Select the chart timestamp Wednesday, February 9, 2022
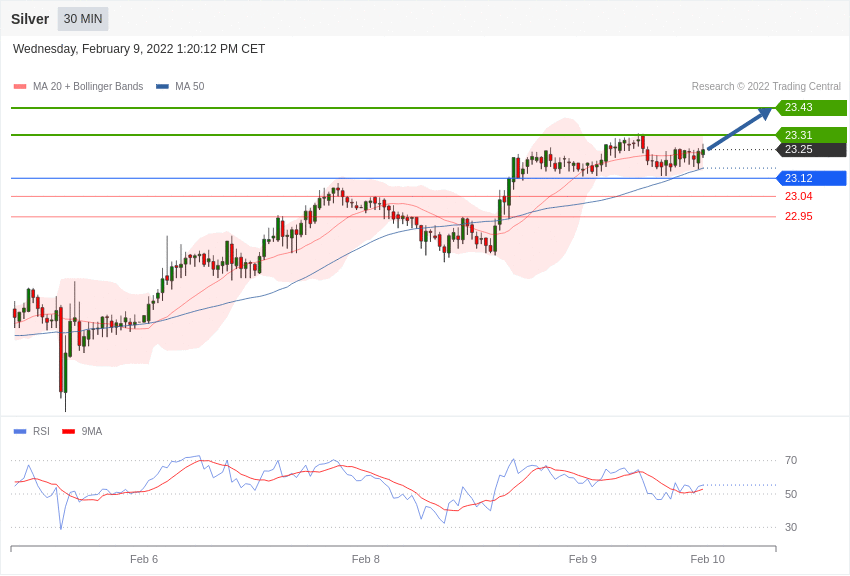Image resolution: width=850 pixels, height=576 pixels. pos(139,49)
